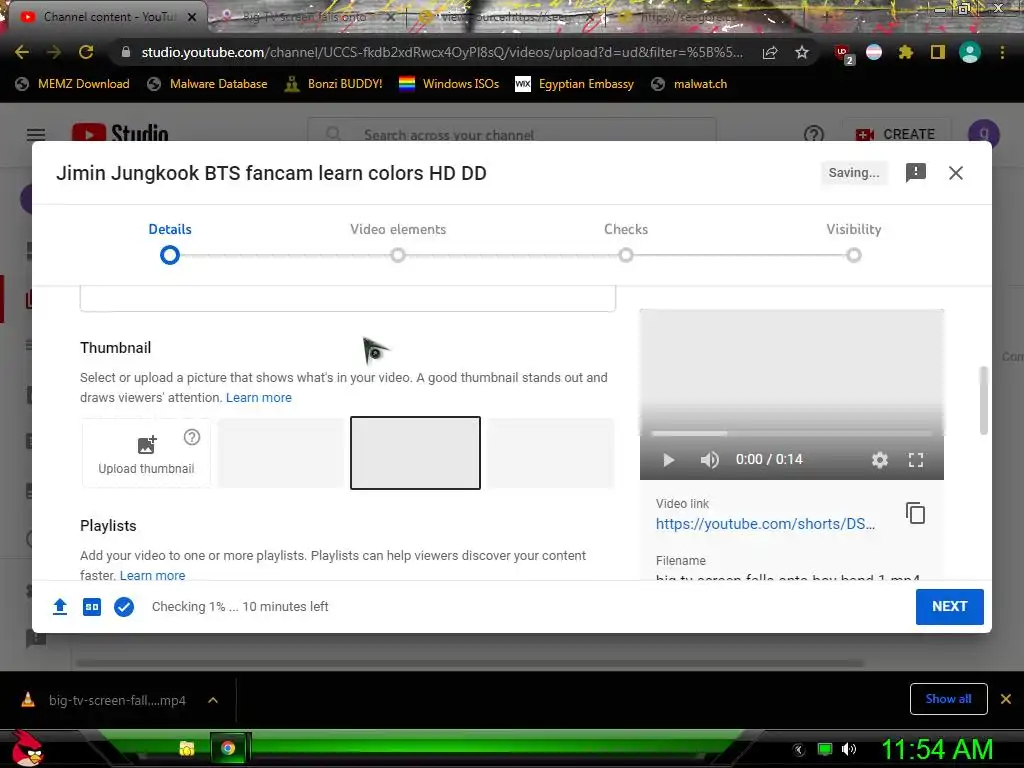The width and height of the screenshot is (1024, 768).
Task: Enter fullscreen in the preview player
Action: coord(916,460)
